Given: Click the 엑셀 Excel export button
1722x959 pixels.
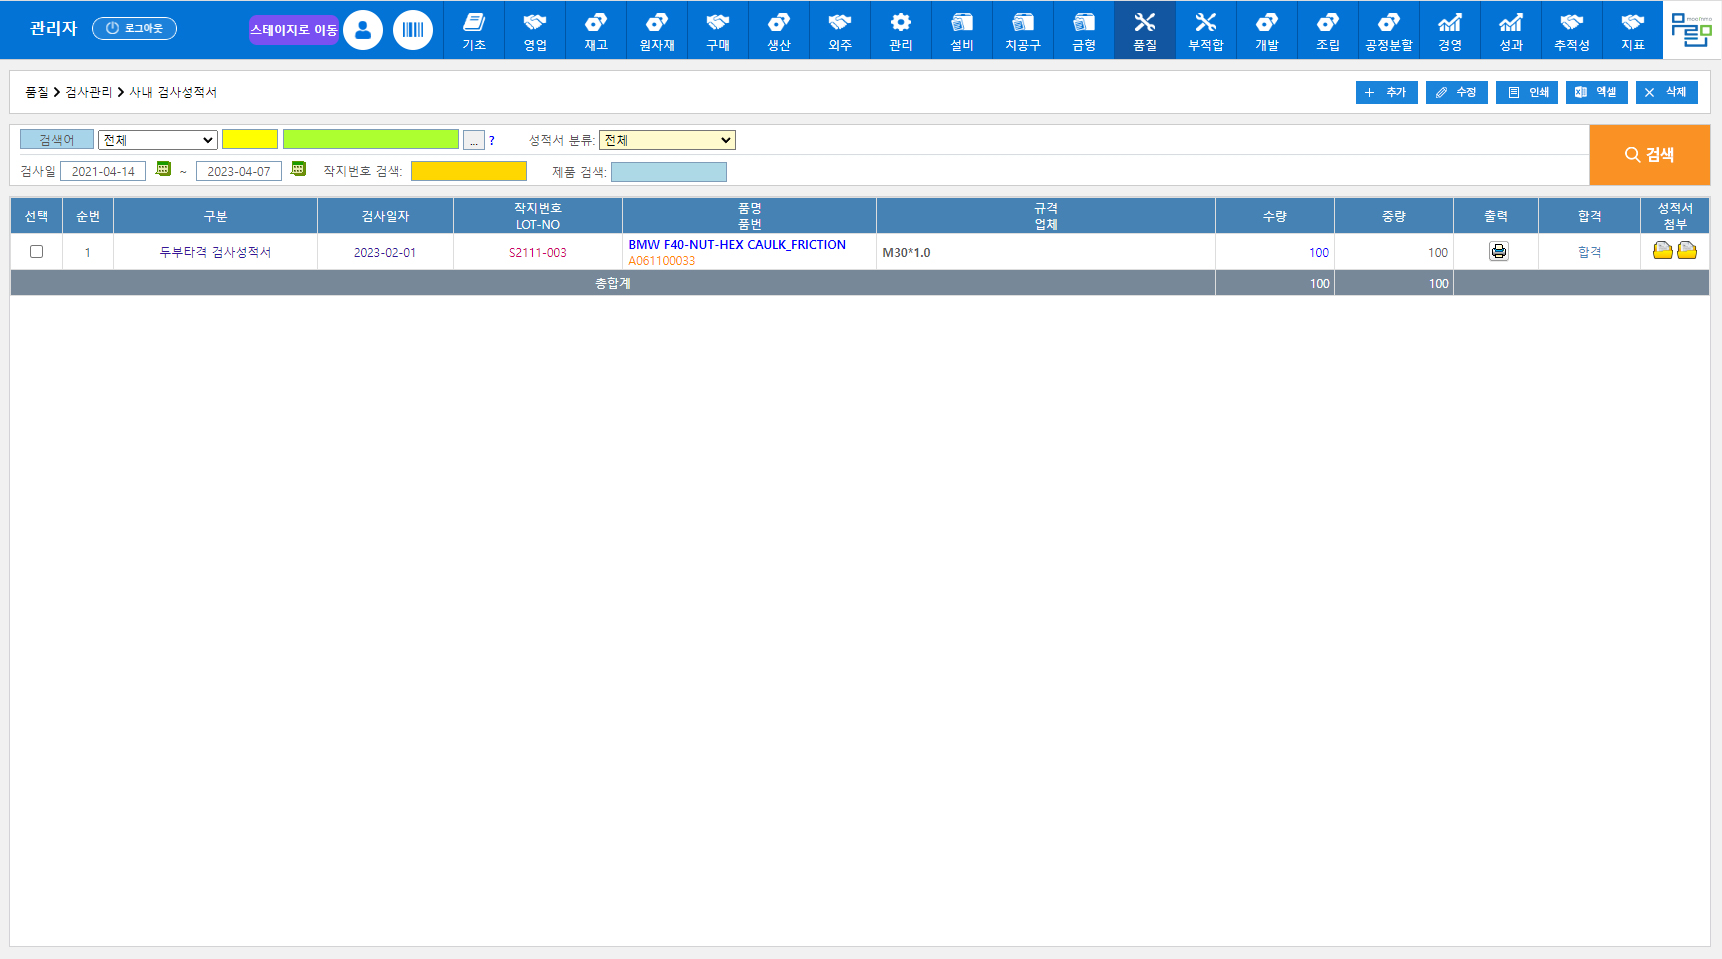Looking at the screenshot, I should 1596,92.
